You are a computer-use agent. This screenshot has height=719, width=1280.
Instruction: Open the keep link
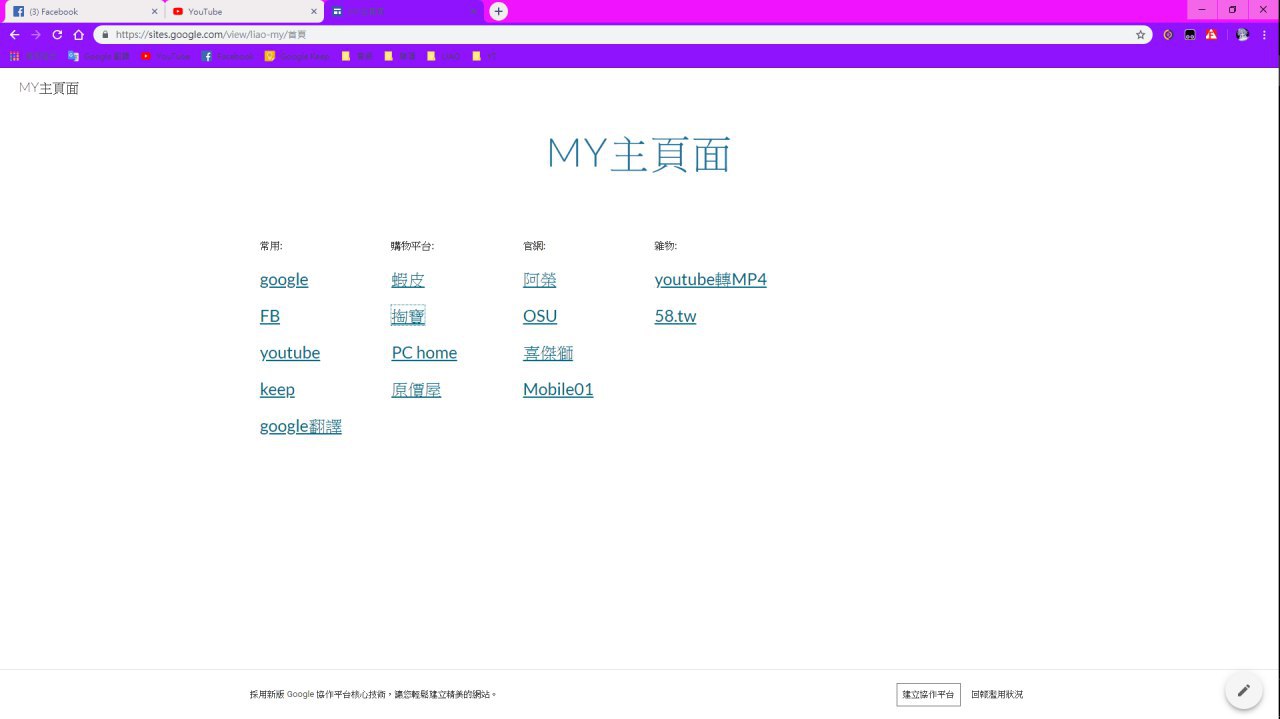[x=277, y=390]
